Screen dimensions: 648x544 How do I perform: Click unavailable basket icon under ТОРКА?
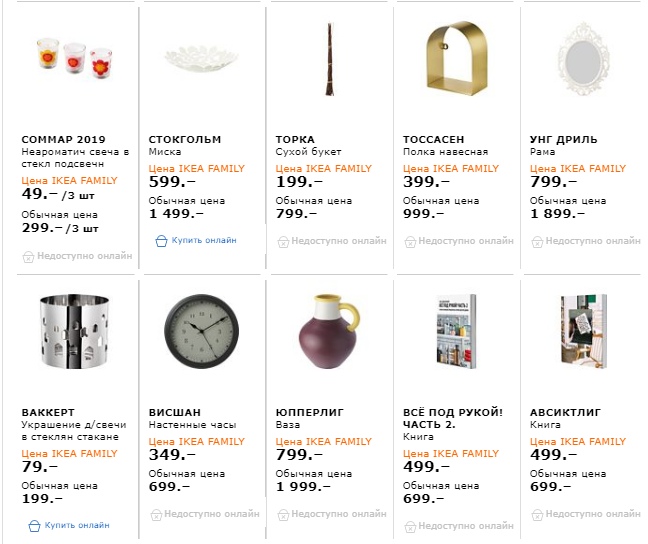click(x=283, y=241)
